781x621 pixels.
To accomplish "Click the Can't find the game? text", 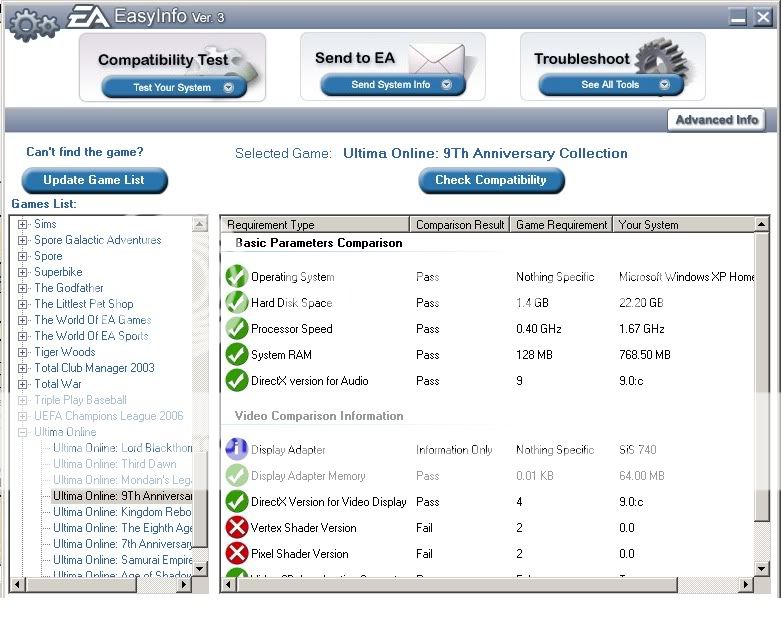I will (85, 152).
